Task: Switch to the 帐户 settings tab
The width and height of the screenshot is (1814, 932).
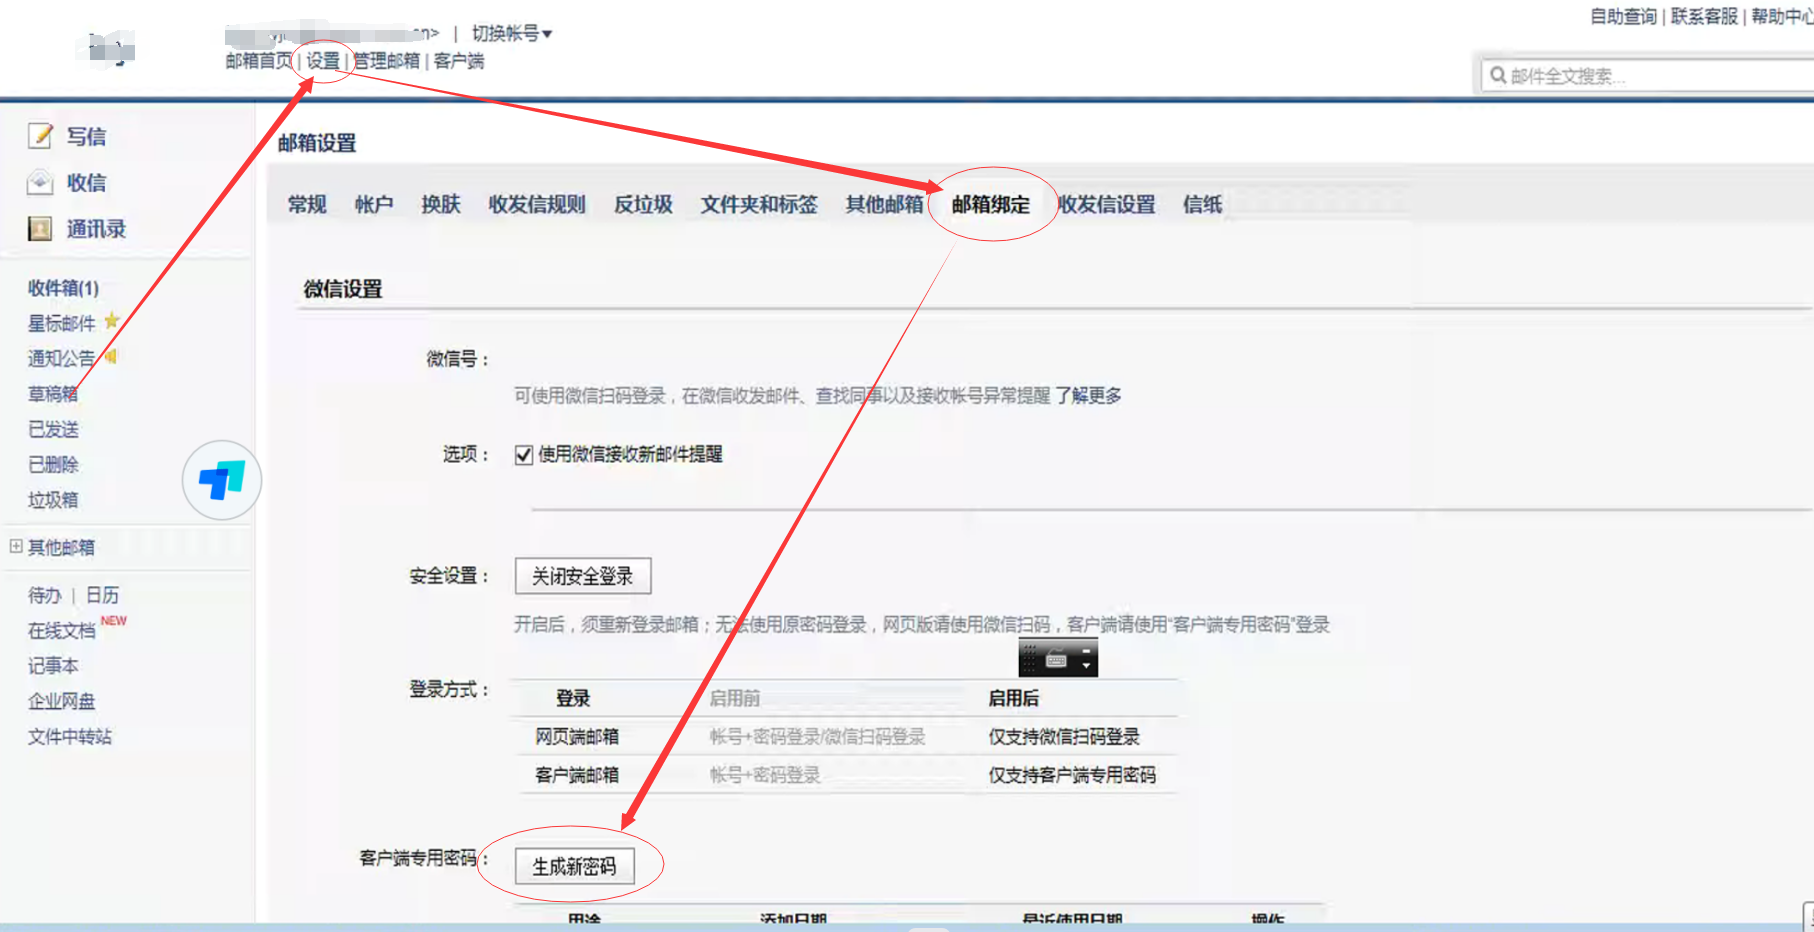Action: pyautogui.click(x=374, y=204)
